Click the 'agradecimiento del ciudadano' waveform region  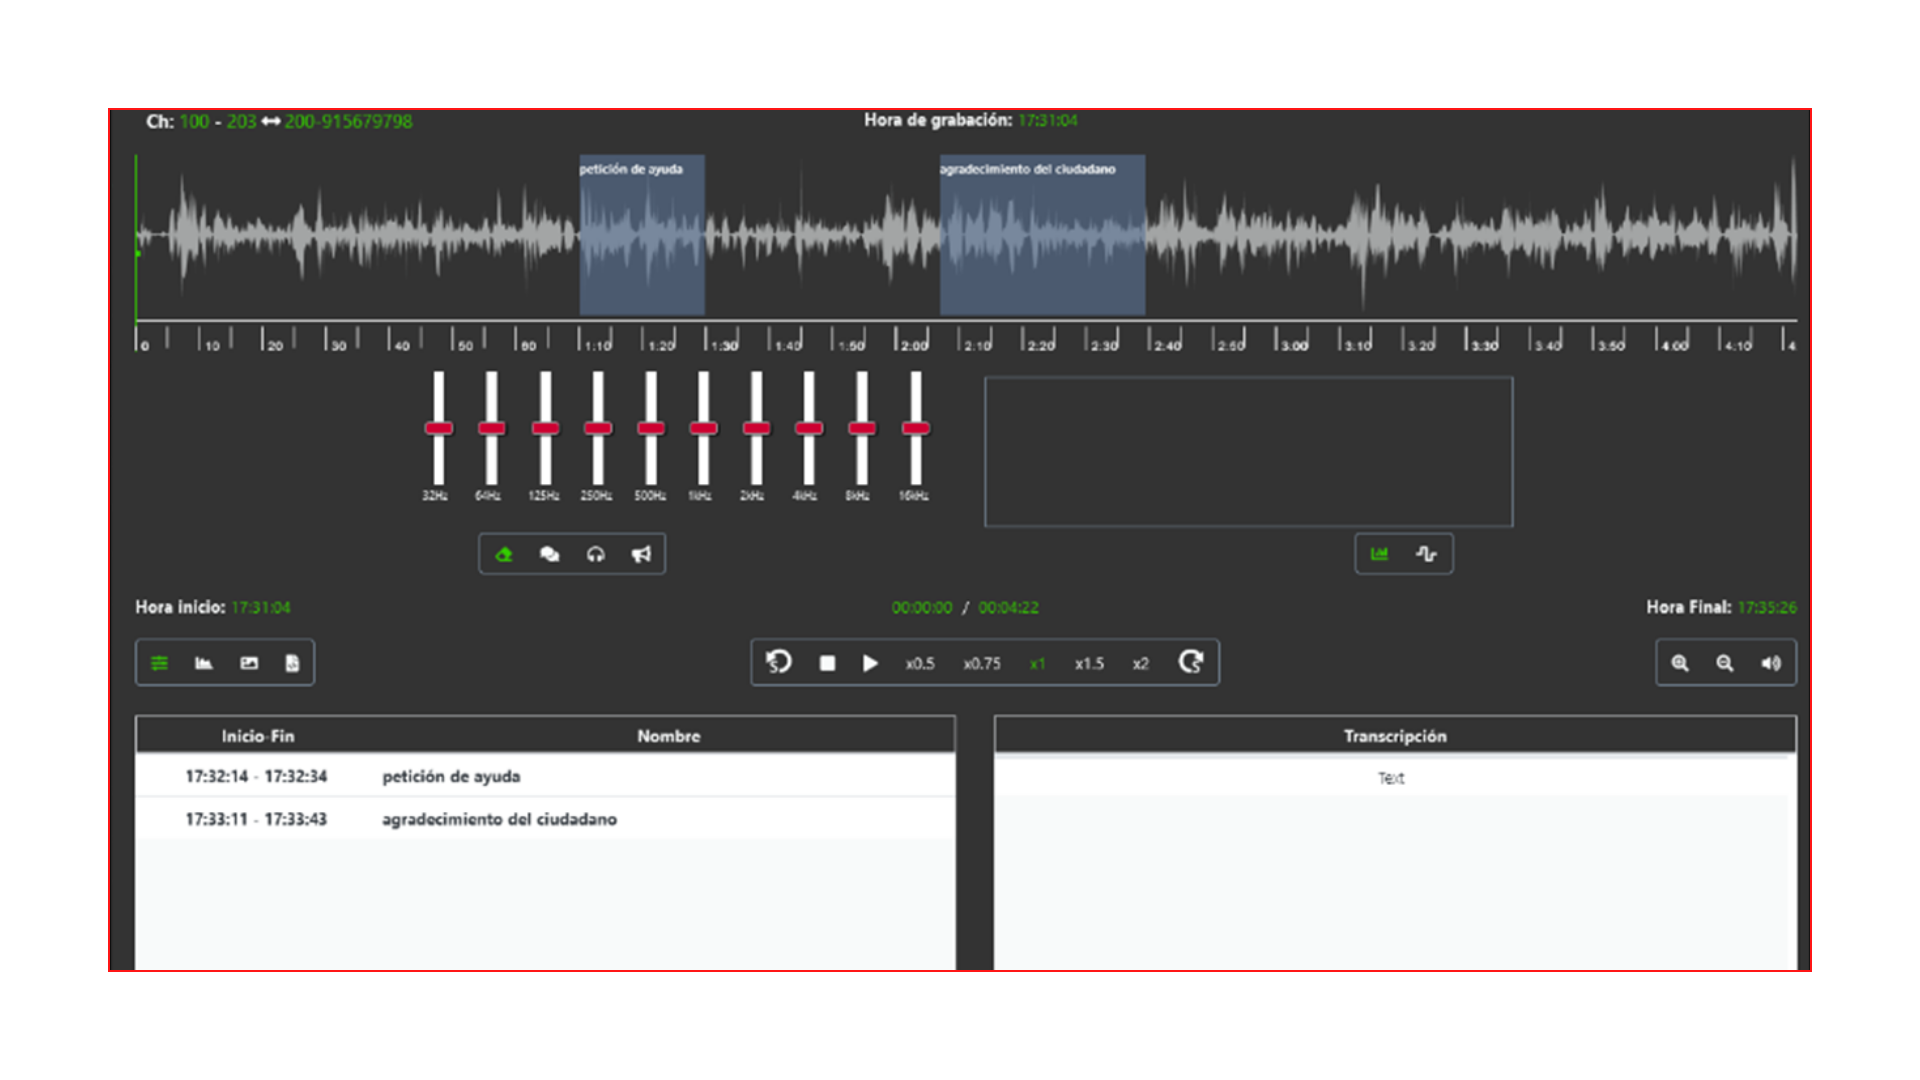pyautogui.click(x=1042, y=235)
